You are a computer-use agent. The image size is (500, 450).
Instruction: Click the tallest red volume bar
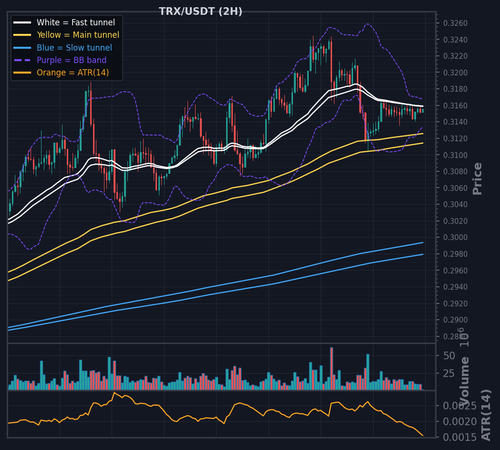(x=331, y=369)
